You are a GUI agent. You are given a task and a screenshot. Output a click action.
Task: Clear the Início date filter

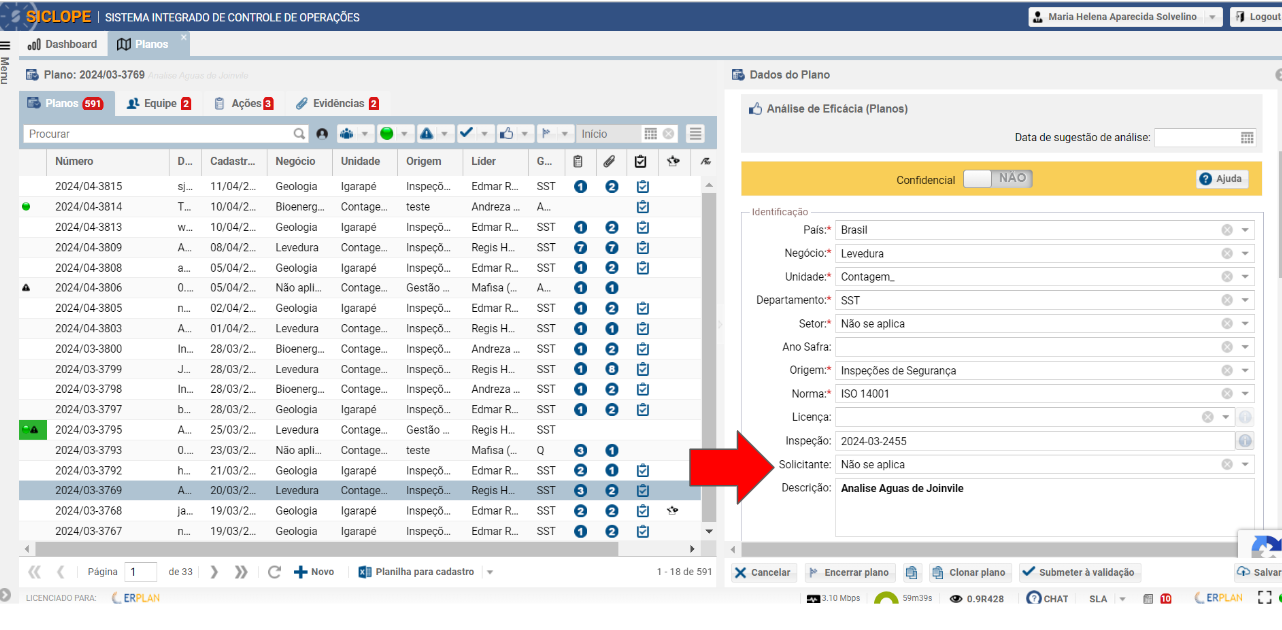(x=668, y=133)
